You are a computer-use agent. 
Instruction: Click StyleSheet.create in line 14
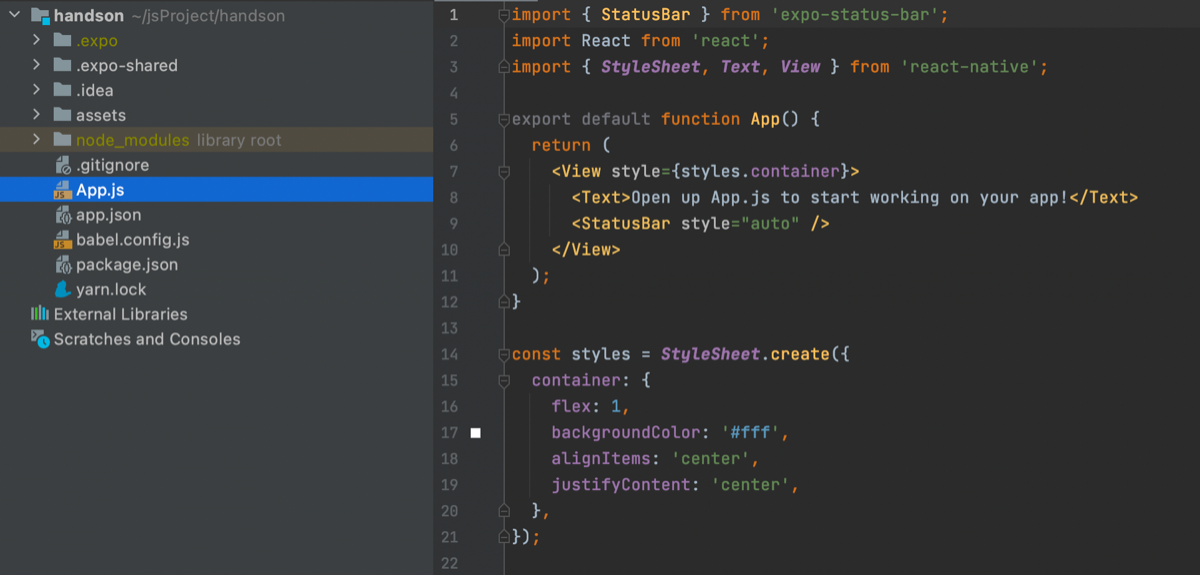point(746,354)
